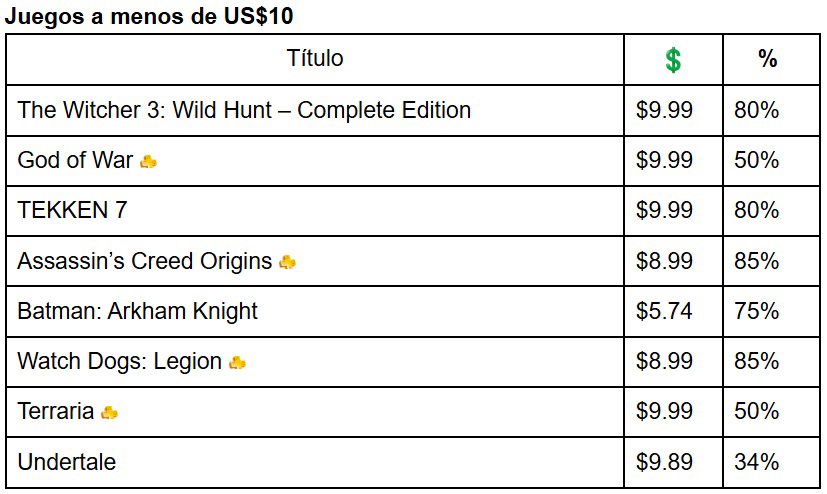Click the 34% discount cell

(771, 462)
